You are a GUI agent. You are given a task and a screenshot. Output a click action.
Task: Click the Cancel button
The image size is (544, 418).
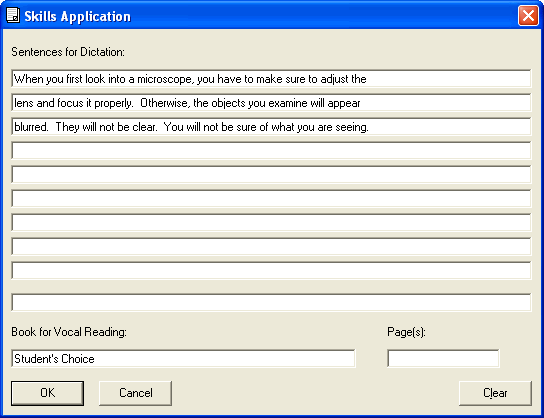point(135,393)
